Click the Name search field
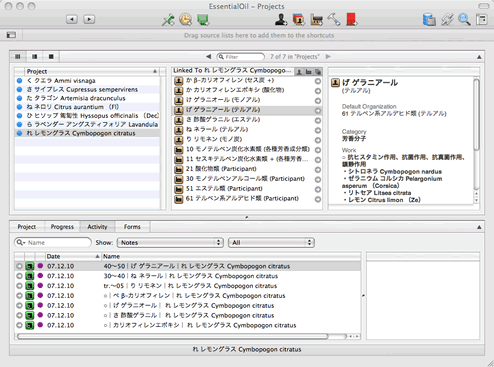 click(x=53, y=242)
